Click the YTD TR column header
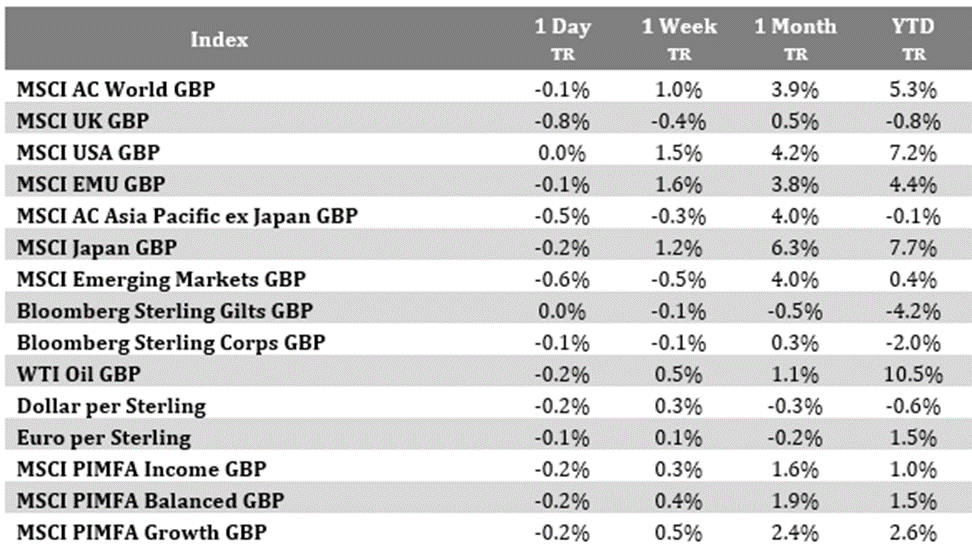Viewport: 972px width, 553px height. pos(915,40)
